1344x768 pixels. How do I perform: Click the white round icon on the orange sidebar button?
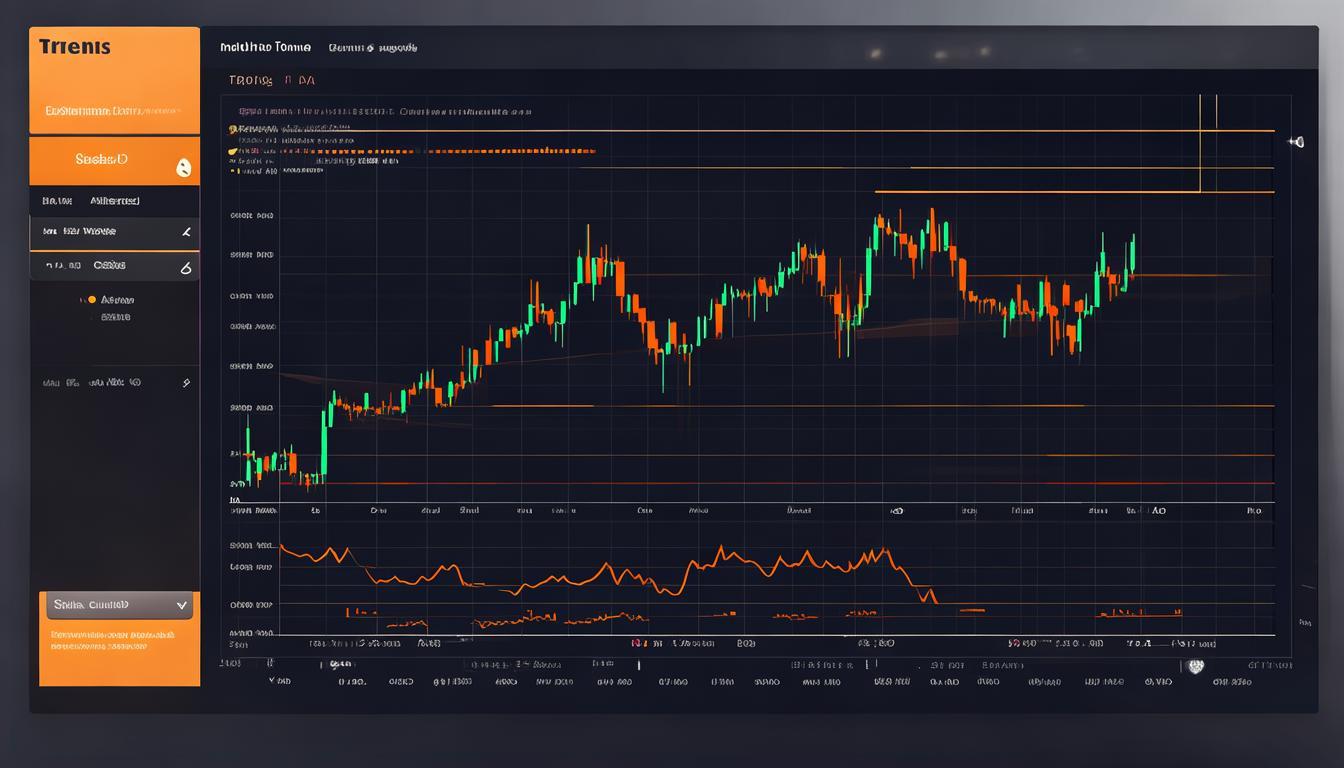[182, 168]
